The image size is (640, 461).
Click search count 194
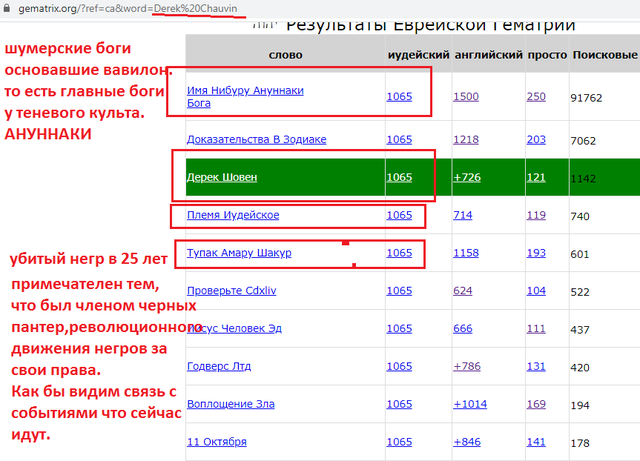click(x=580, y=405)
